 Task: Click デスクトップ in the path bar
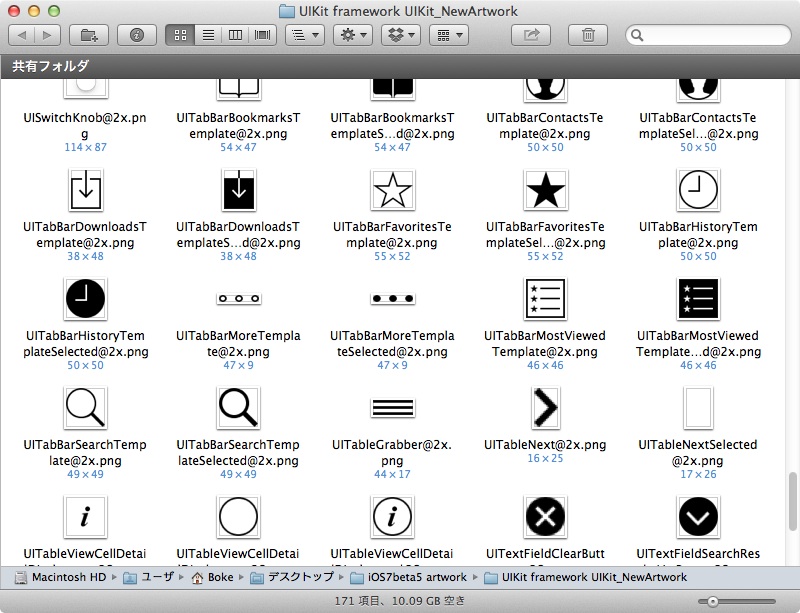click(x=291, y=577)
